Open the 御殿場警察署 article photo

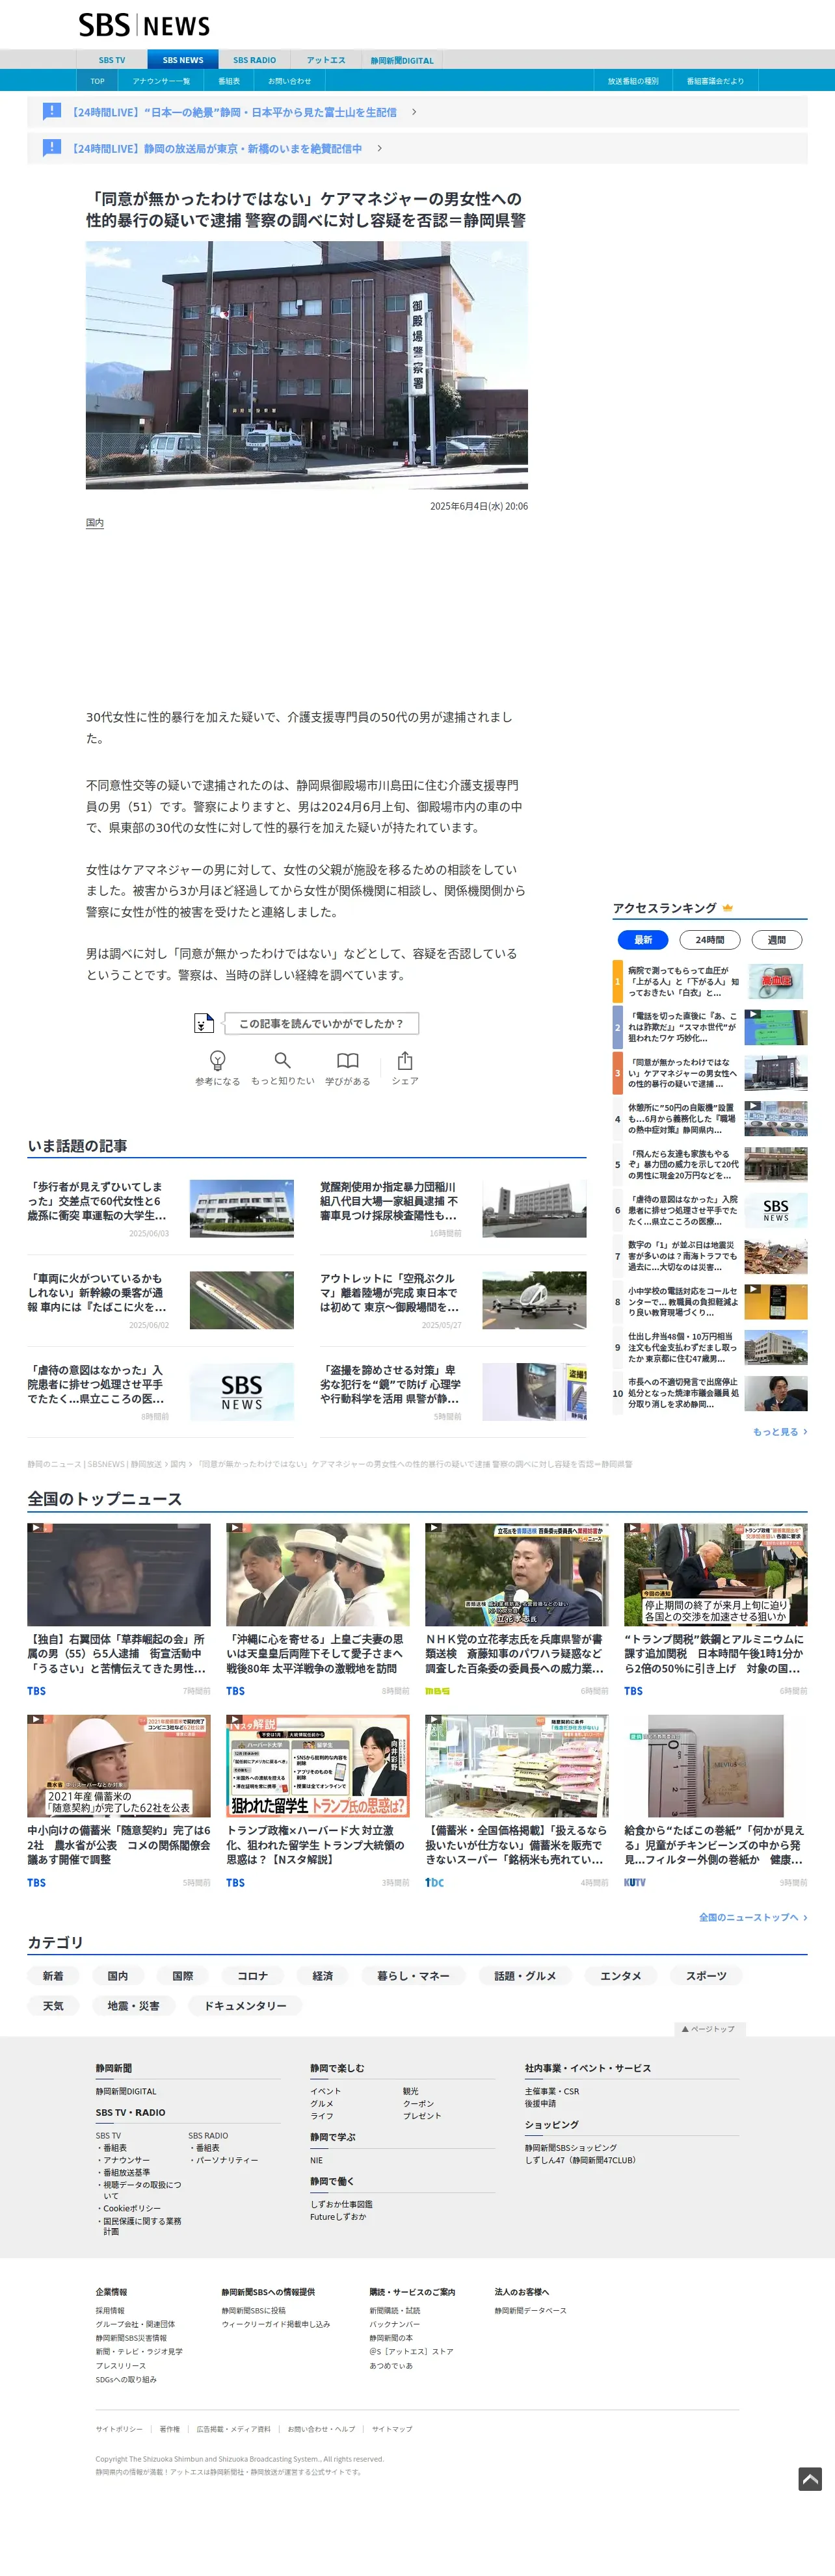click(x=307, y=365)
